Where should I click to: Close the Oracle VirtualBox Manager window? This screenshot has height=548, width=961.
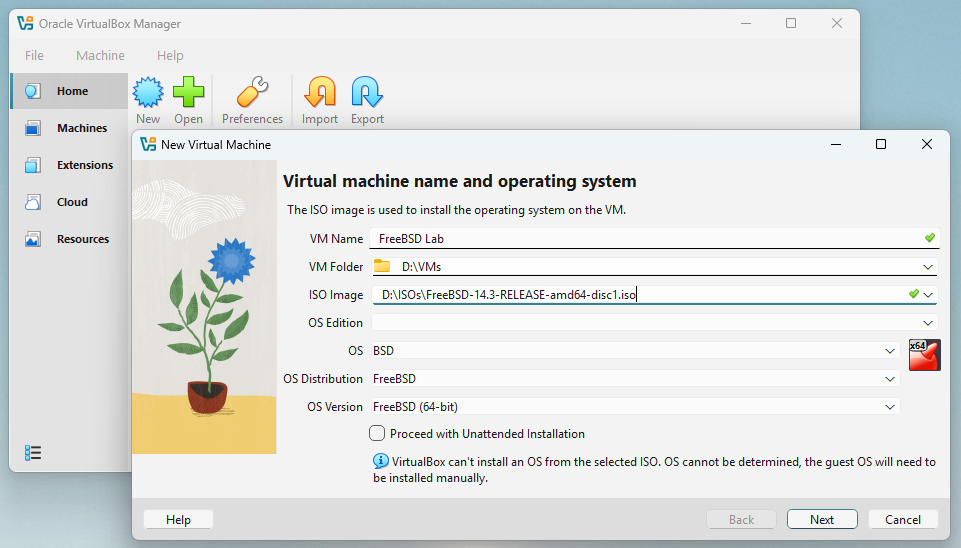click(x=837, y=23)
